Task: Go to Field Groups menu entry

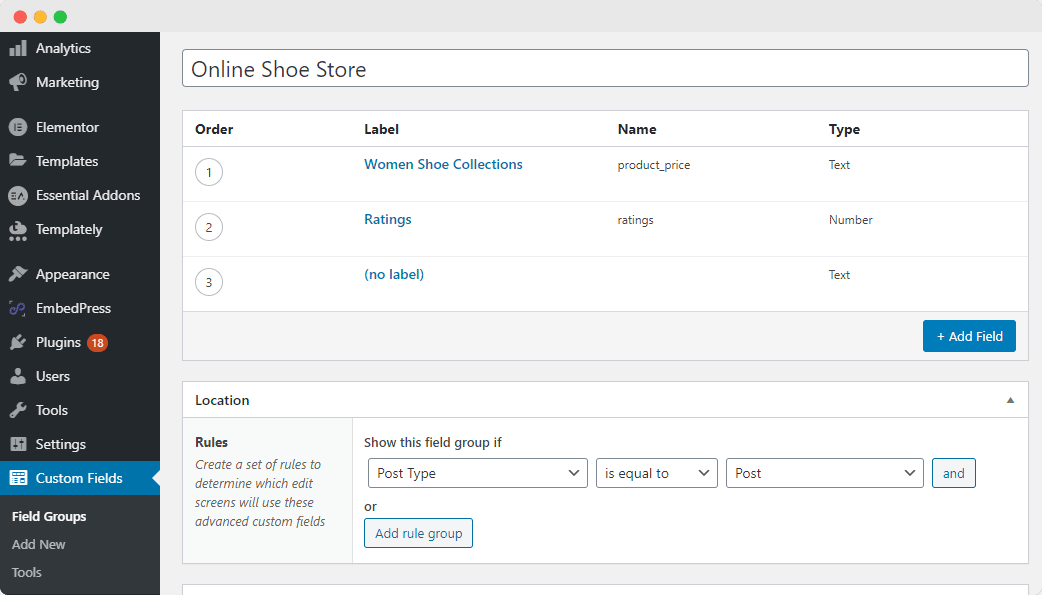Action: point(47,516)
